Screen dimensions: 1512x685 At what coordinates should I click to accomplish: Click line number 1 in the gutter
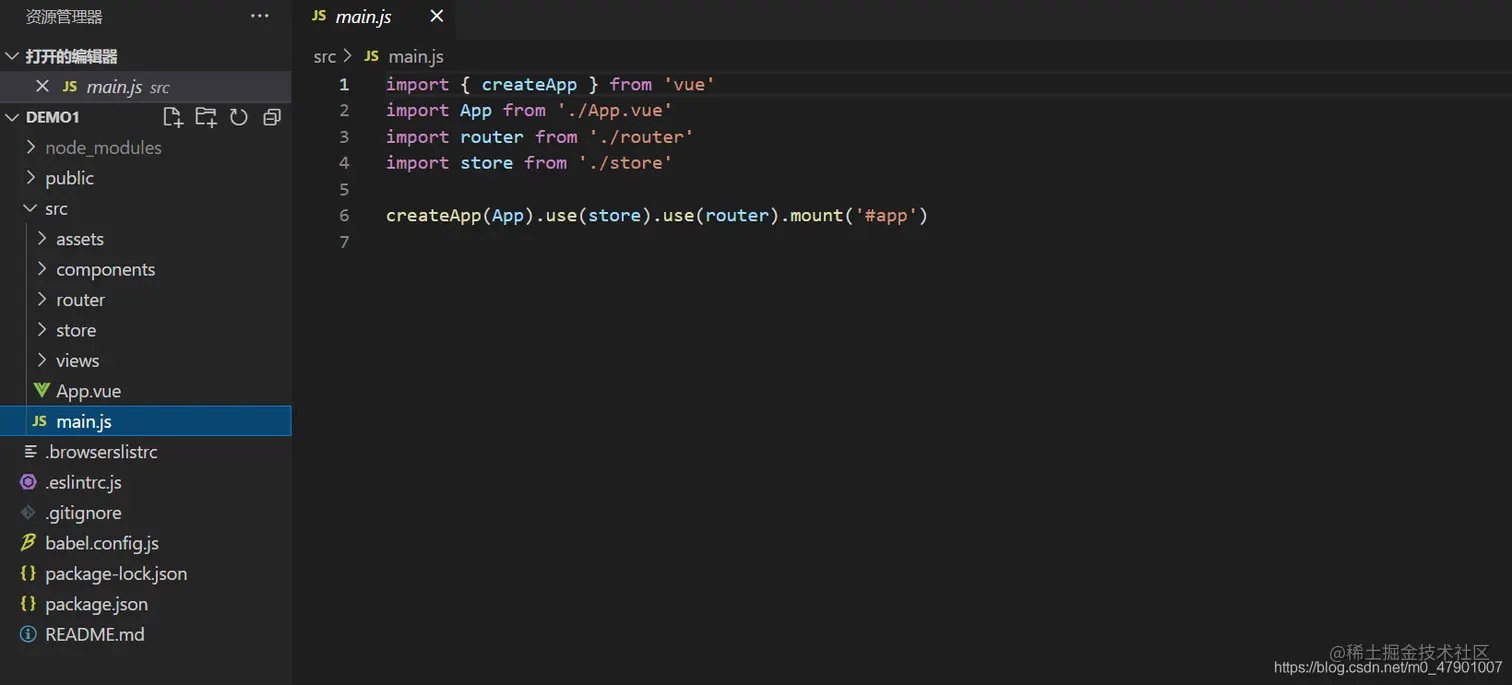point(344,84)
